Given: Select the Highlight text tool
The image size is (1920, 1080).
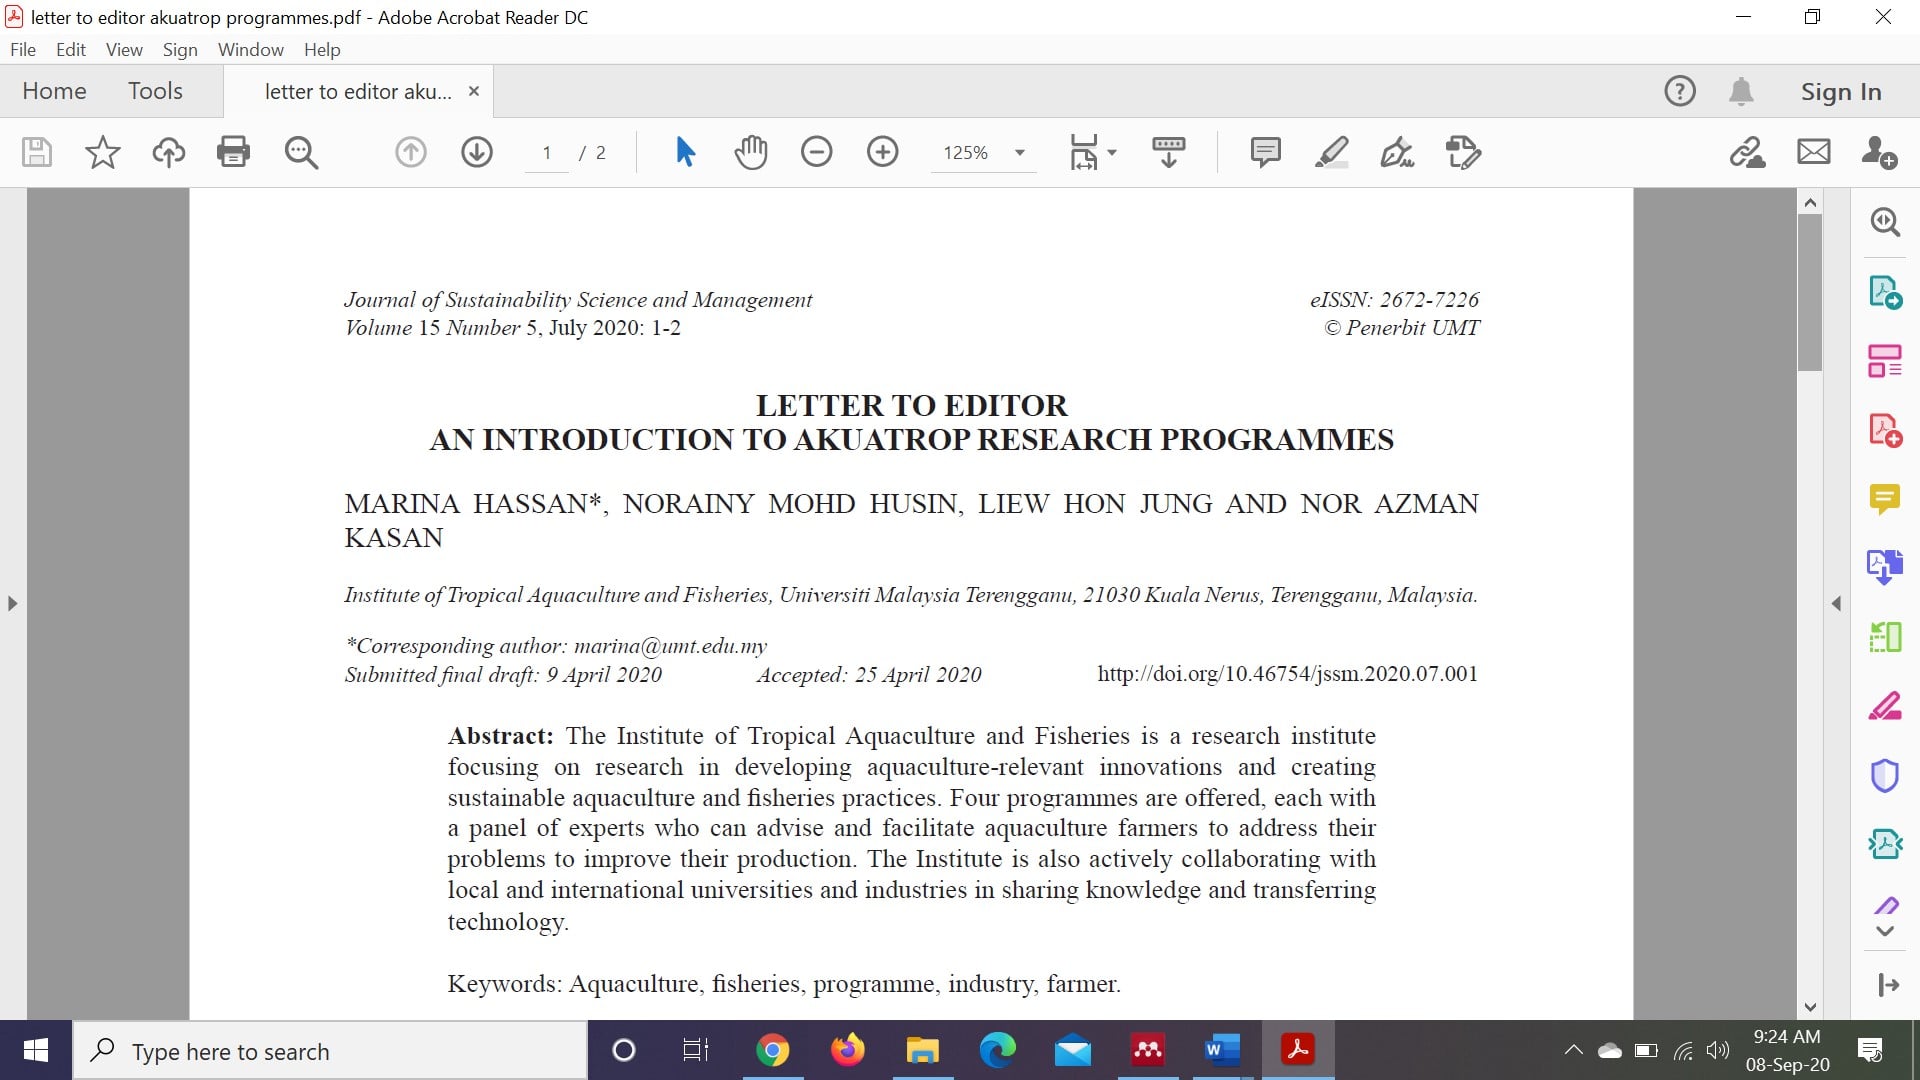Looking at the screenshot, I should pos(1331,152).
